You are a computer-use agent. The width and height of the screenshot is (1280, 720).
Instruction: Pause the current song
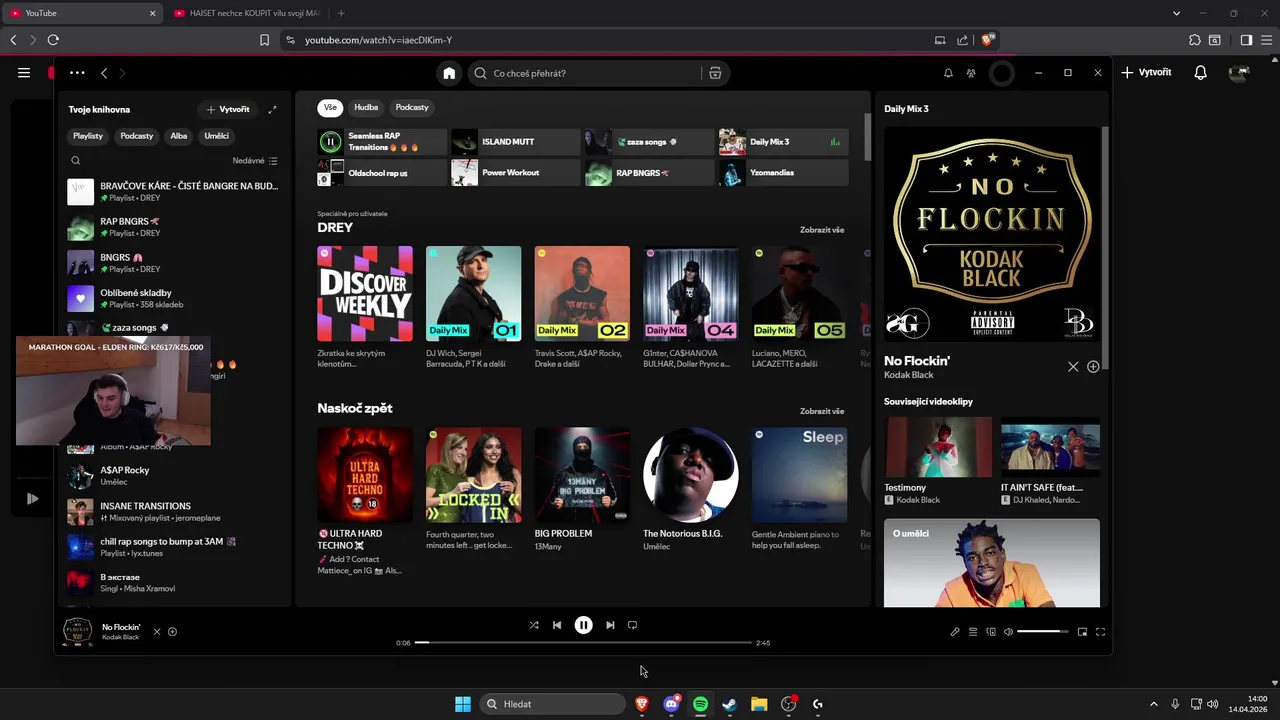tap(583, 625)
